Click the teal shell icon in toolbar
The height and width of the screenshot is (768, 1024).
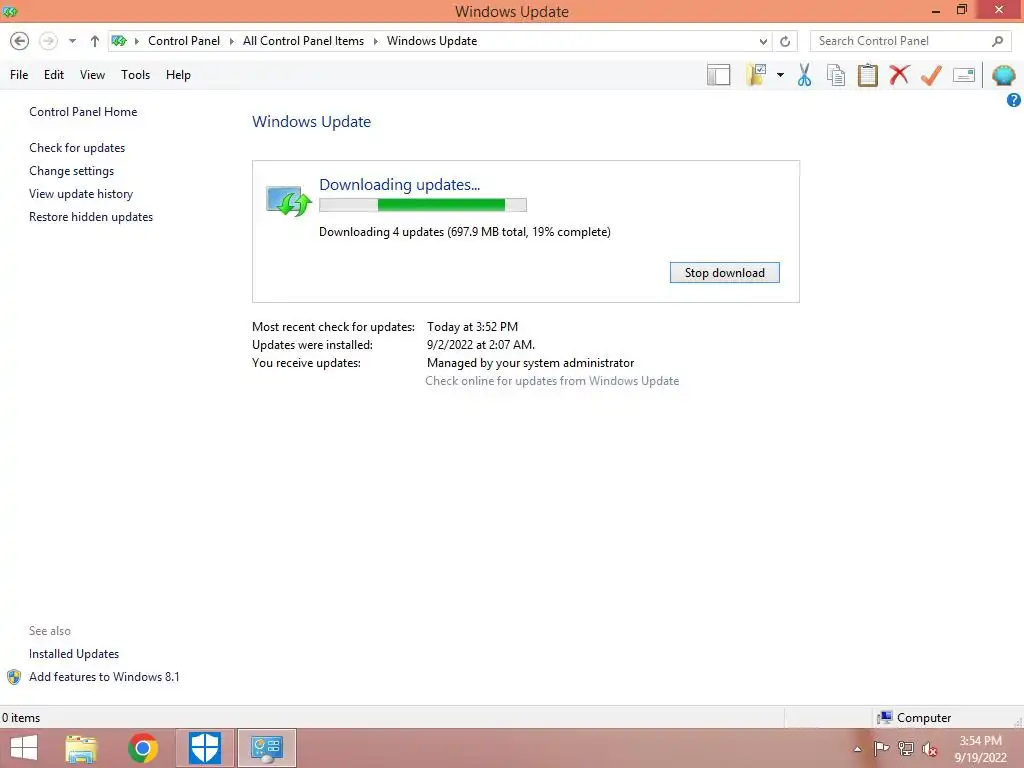(x=1003, y=75)
